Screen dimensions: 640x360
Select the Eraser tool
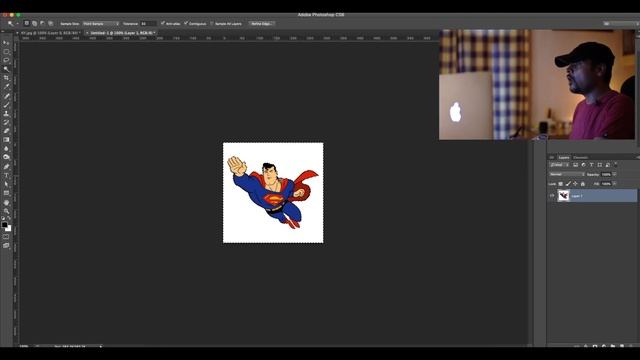click(x=6, y=131)
